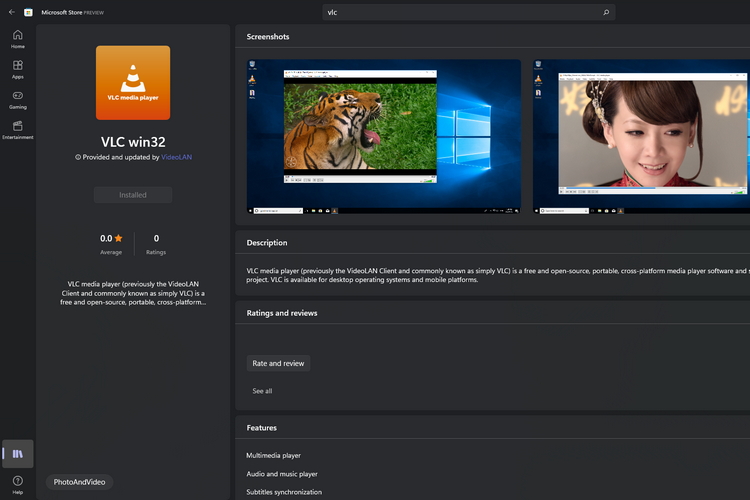
Task: Click the Microsoft Store PREVIEW title text
Action: pos(73,12)
